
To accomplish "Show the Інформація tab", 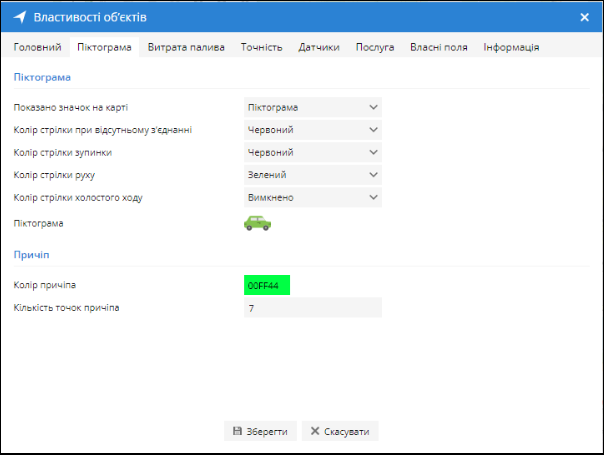I will pyautogui.click(x=511, y=47).
